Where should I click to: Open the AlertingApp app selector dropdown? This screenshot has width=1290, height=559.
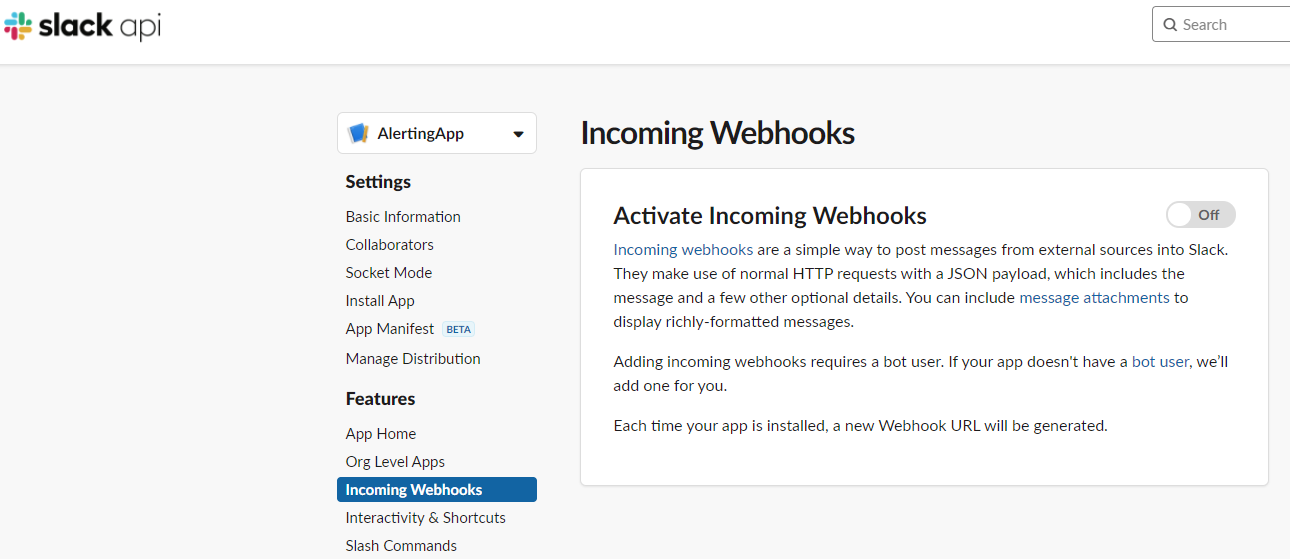[x=437, y=133]
